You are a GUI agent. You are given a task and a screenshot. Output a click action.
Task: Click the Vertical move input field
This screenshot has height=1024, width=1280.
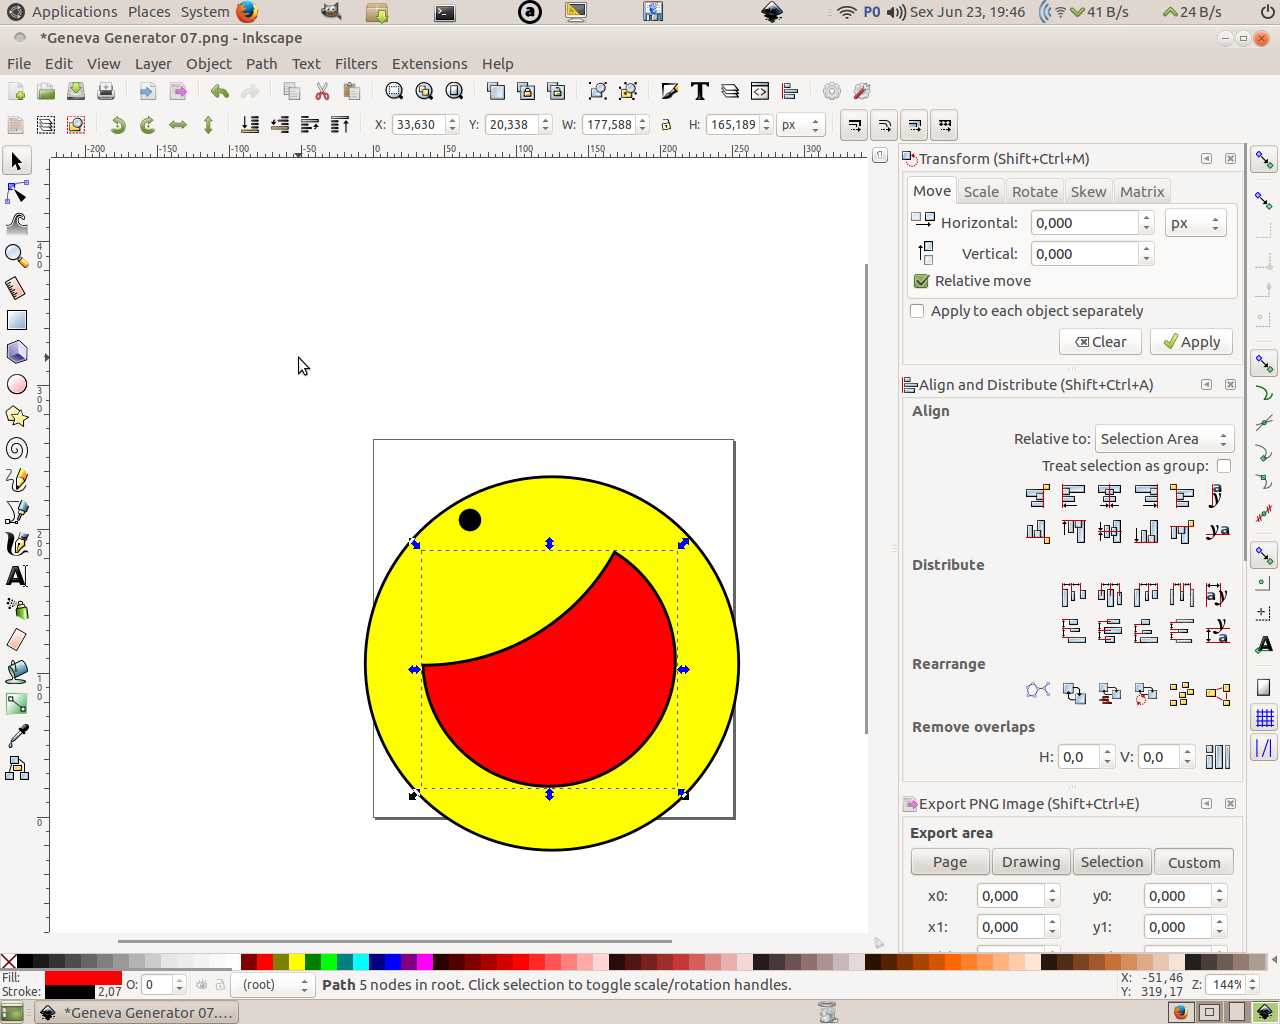[1086, 254]
